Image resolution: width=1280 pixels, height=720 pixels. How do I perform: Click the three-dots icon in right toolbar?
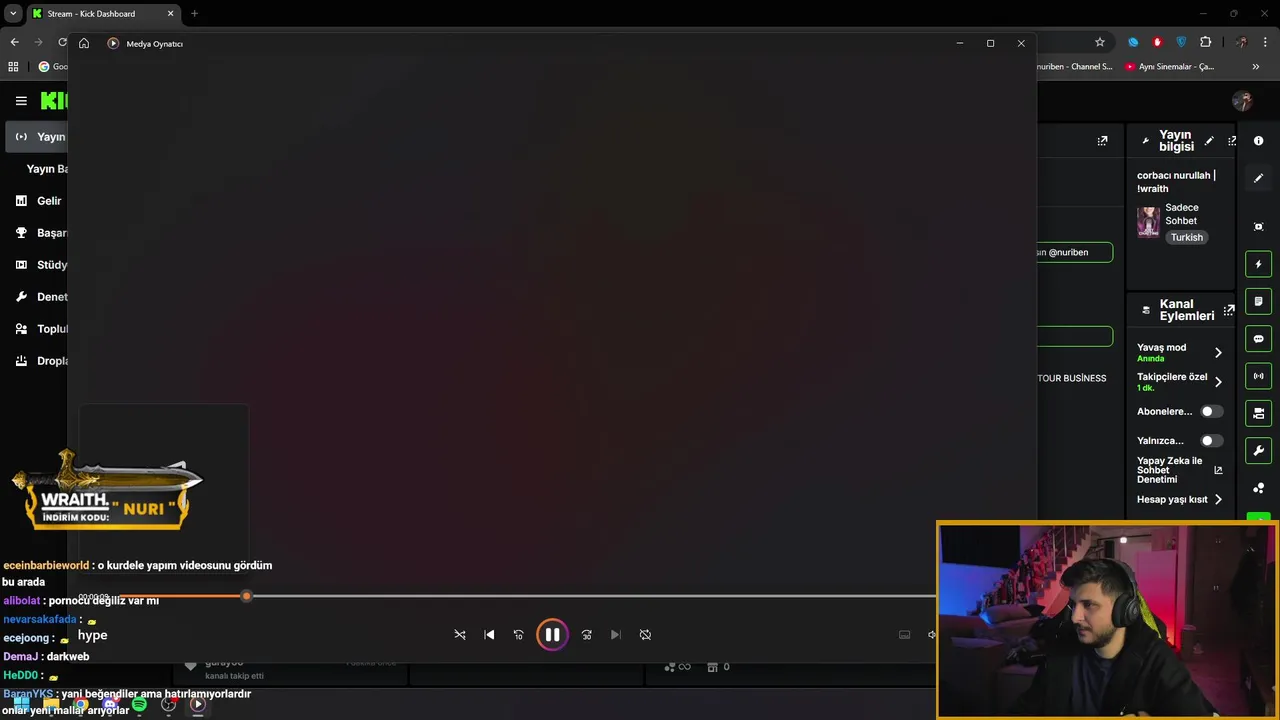[x=1258, y=488]
